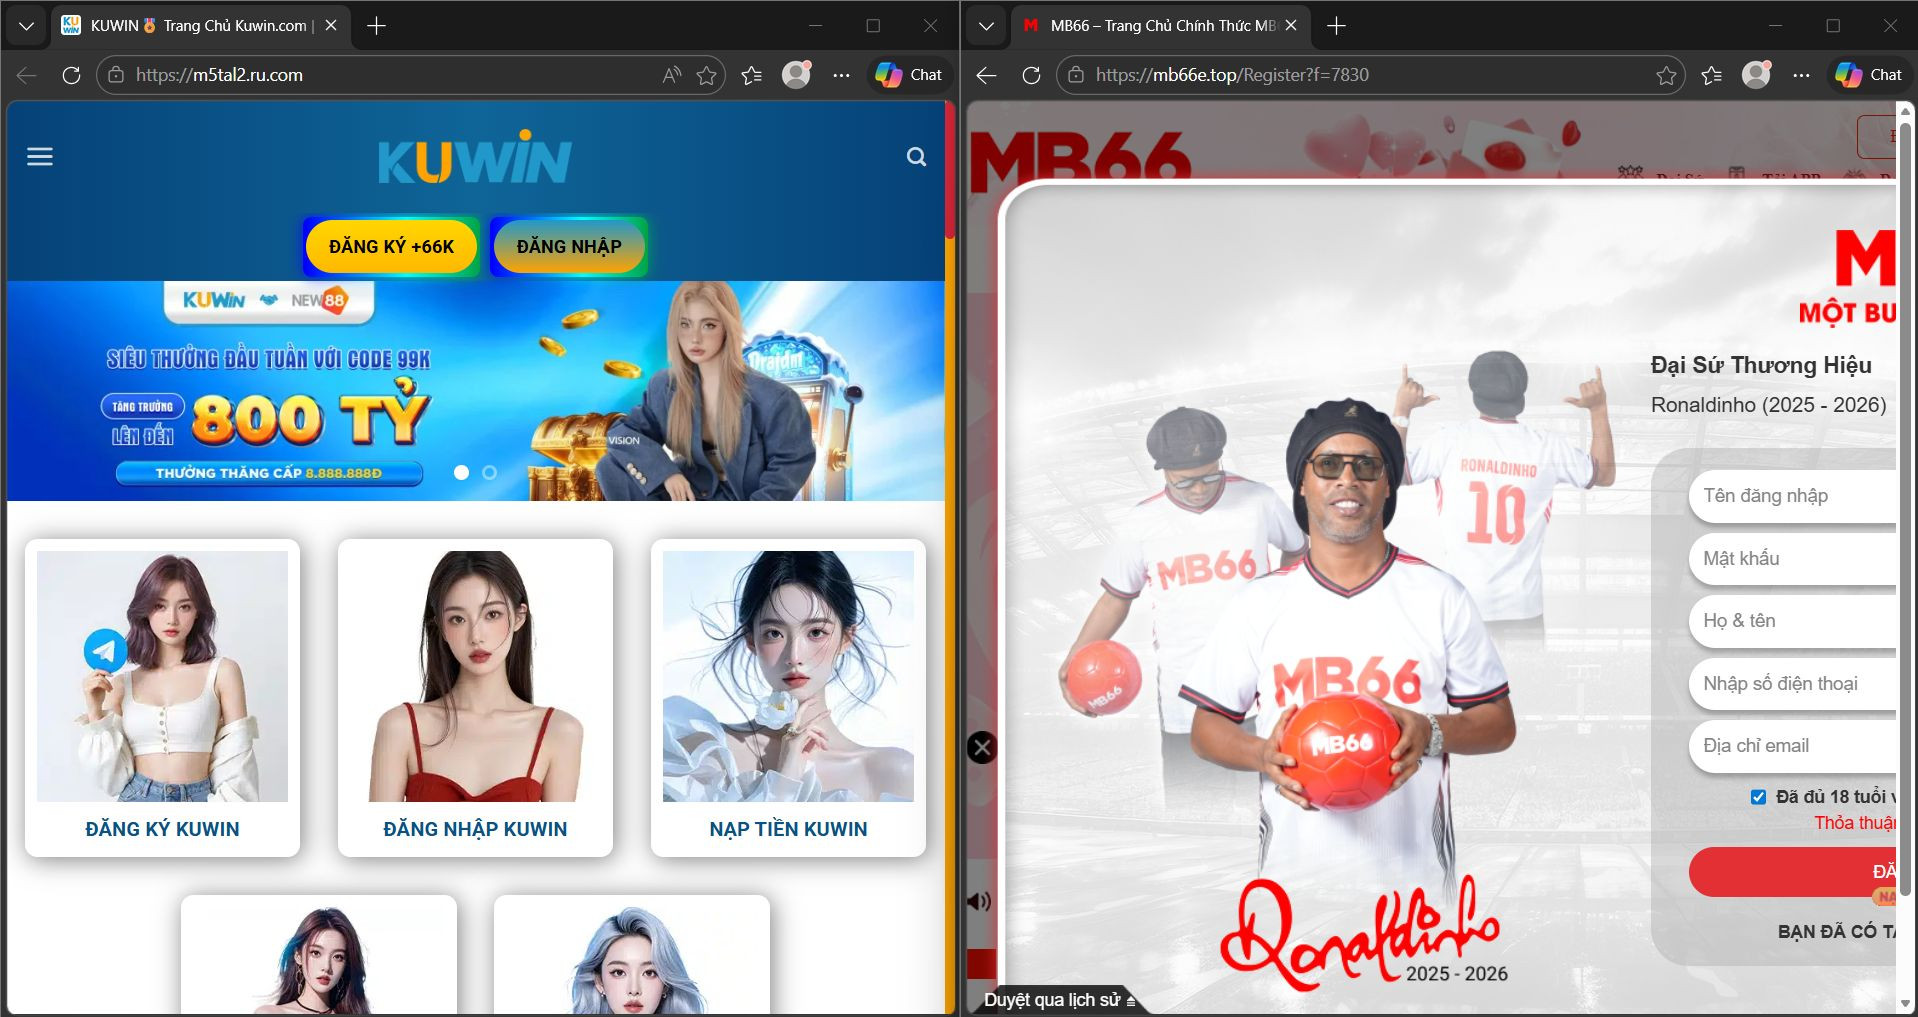Toggle the sound speaker icon on the MB66 page
This screenshot has width=1918, height=1017.
979,902
